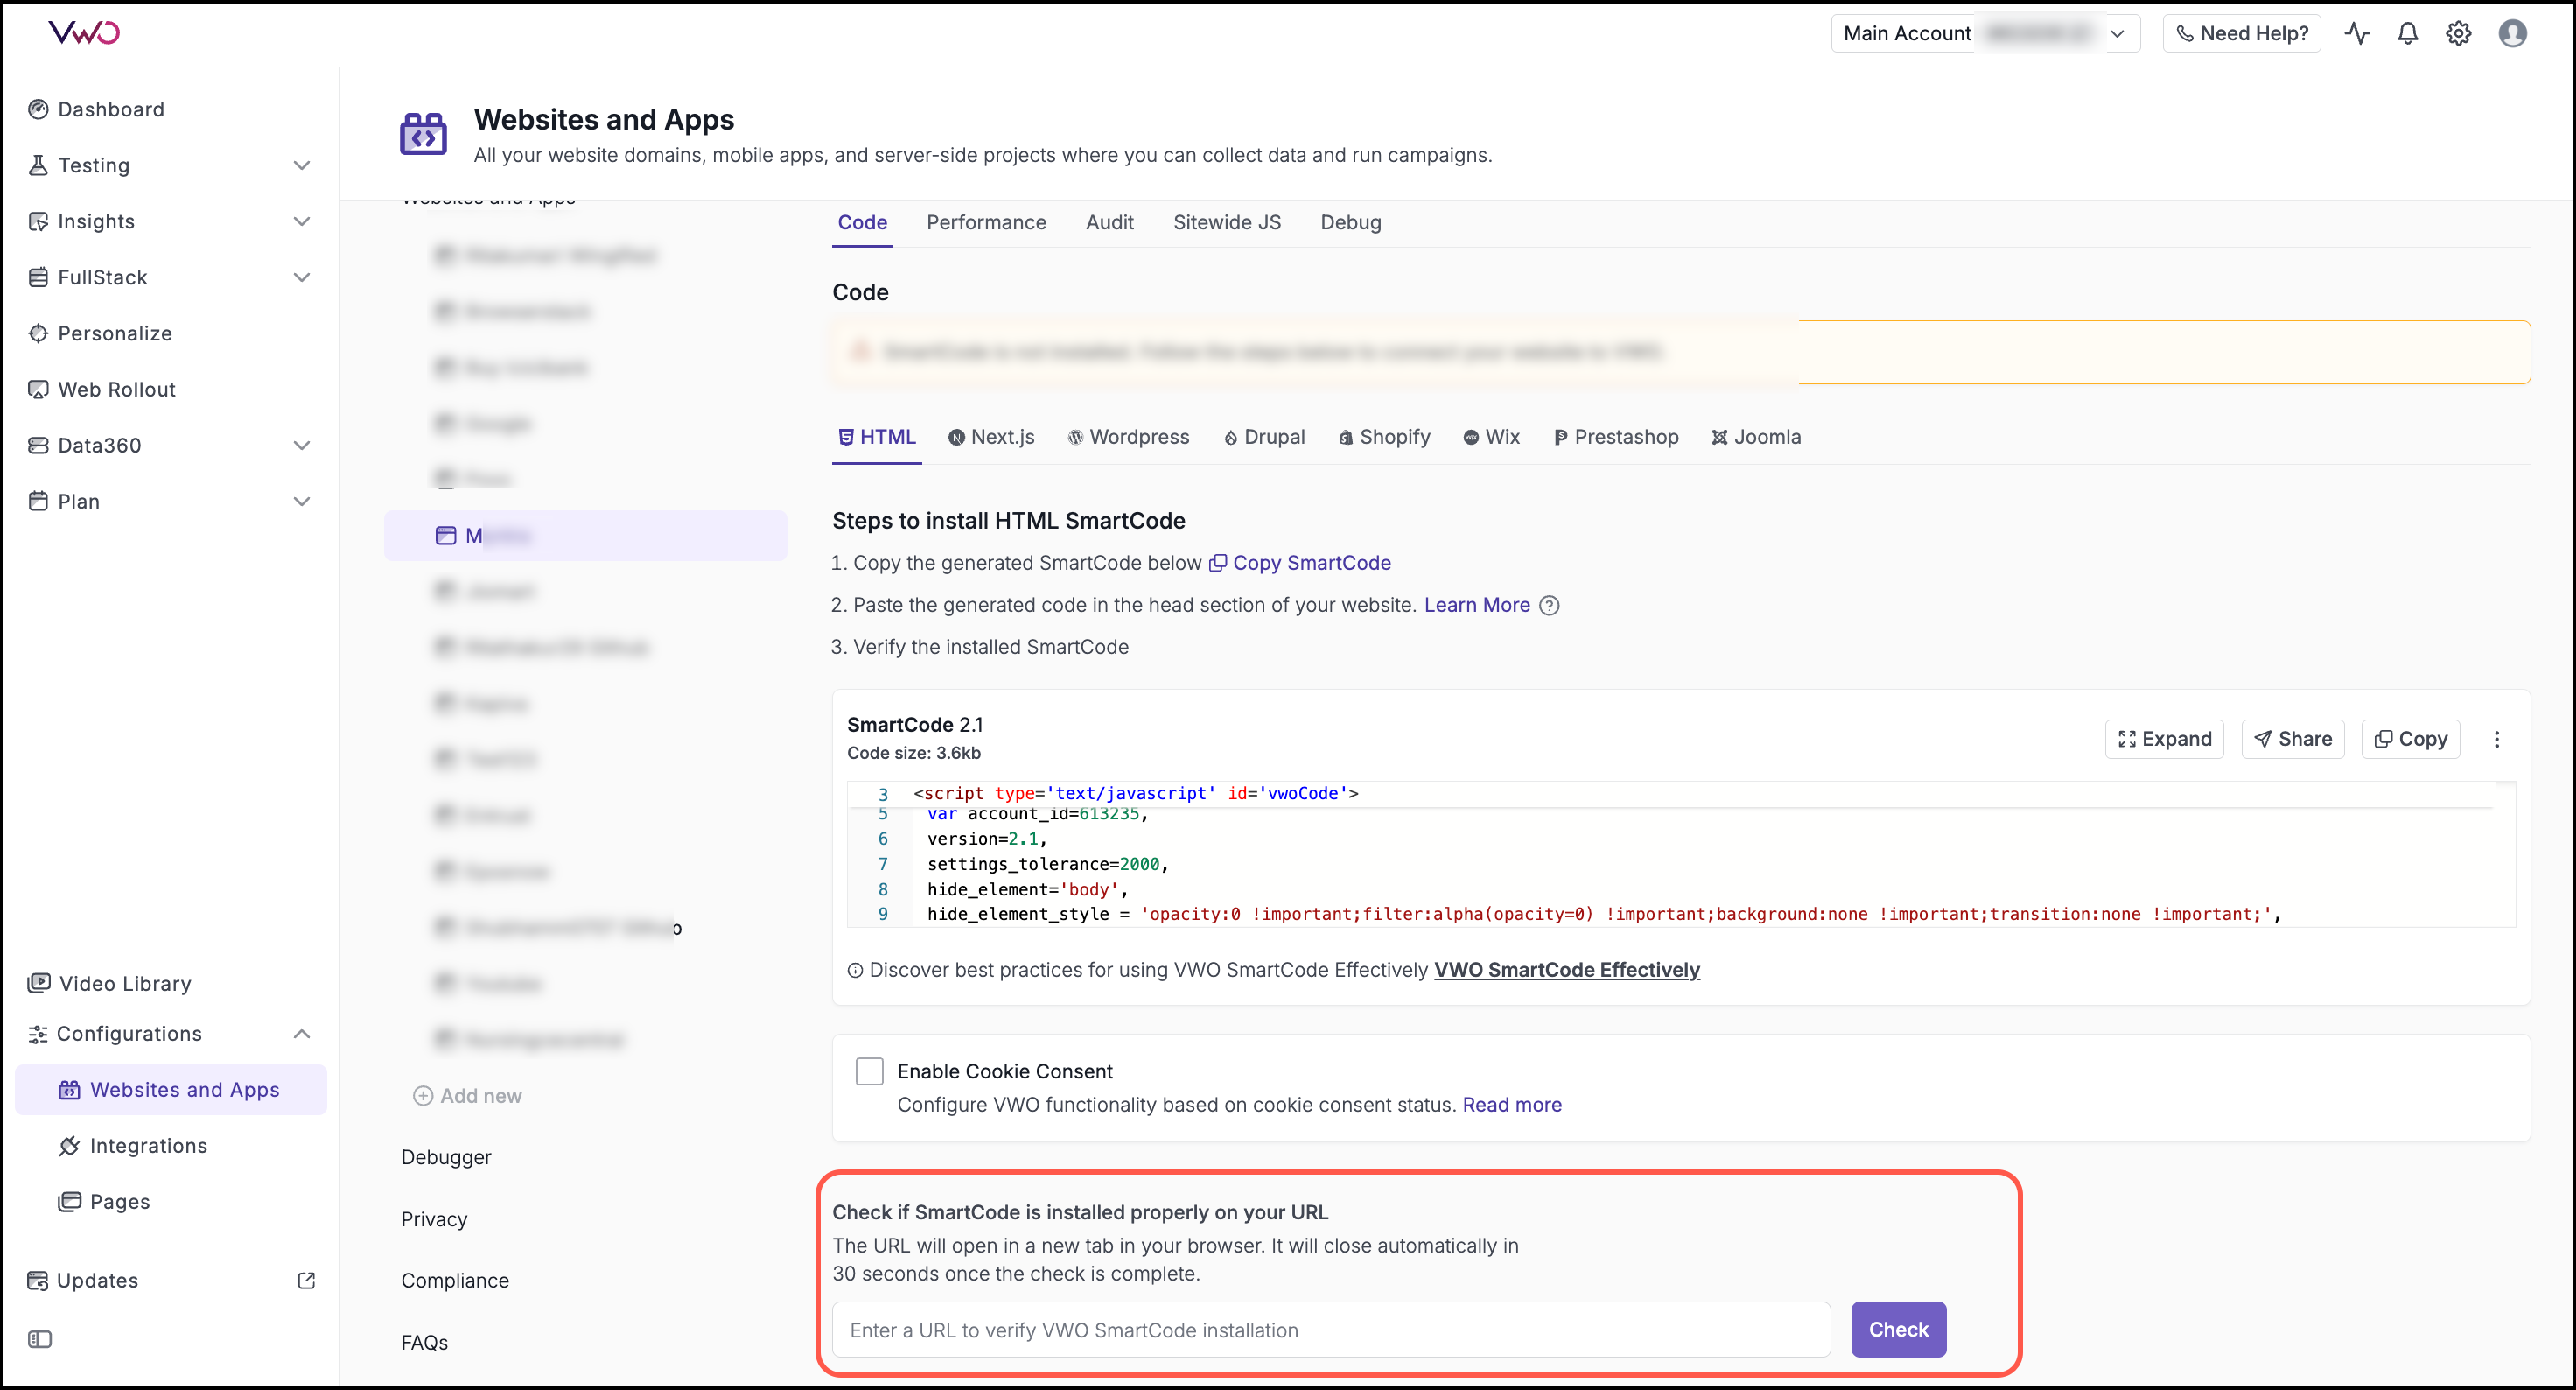Viewport: 2576px width, 1390px height.
Task: Select the Wix platform tab
Action: pos(1491,437)
